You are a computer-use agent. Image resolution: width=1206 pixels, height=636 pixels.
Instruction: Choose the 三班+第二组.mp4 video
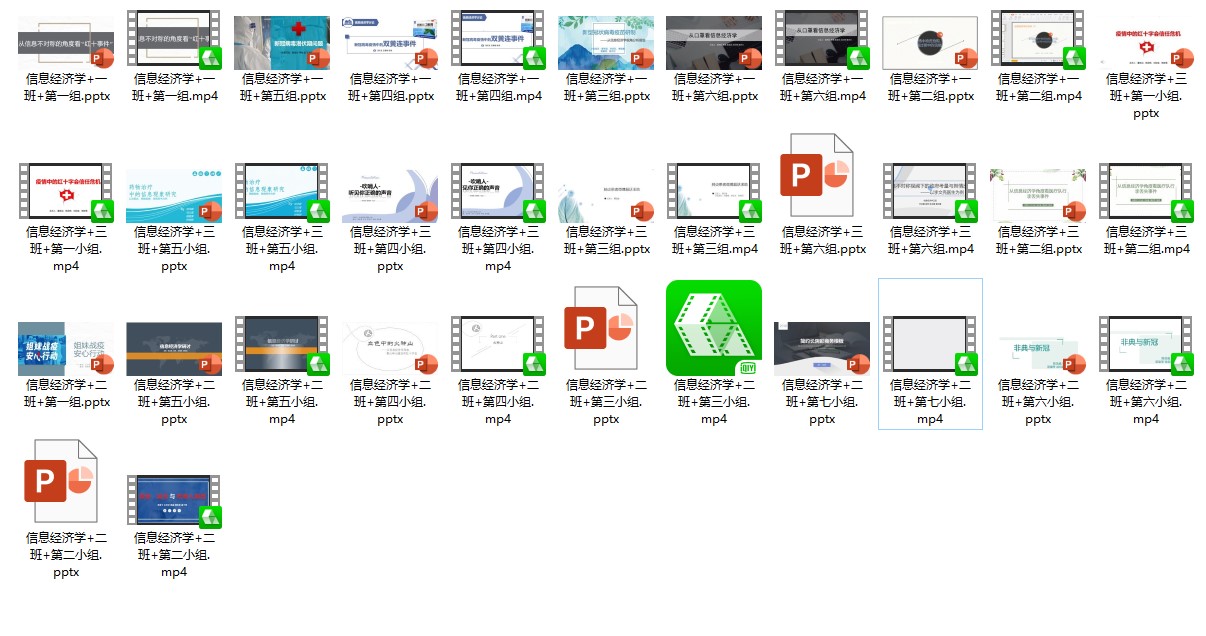tap(1146, 193)
